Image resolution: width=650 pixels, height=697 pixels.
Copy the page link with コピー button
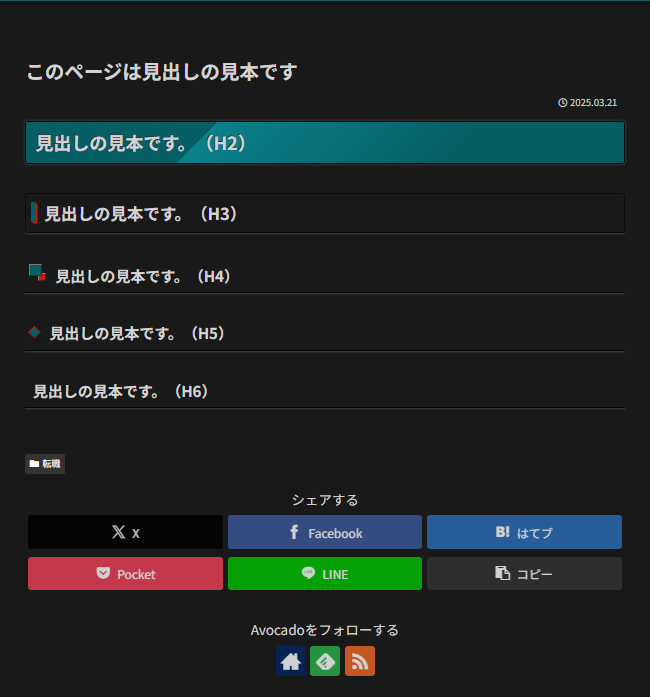coord(524,574)
